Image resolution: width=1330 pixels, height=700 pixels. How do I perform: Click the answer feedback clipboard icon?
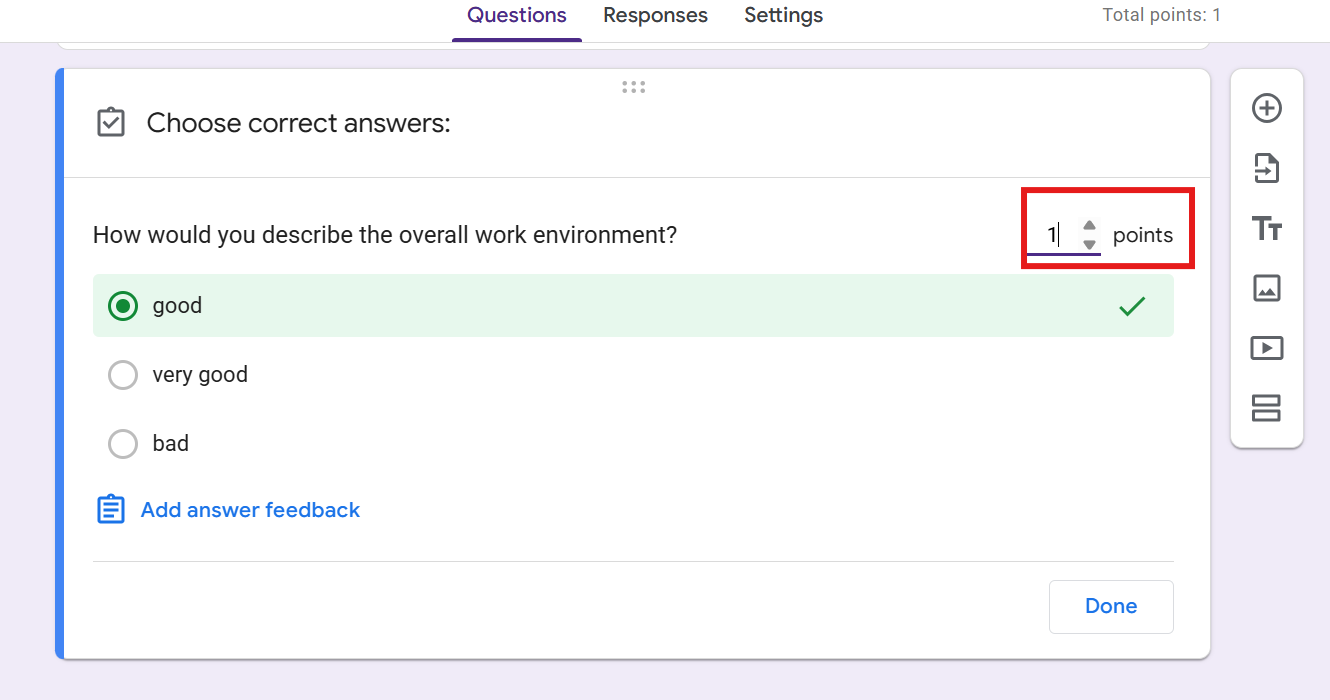click(111, 509)
